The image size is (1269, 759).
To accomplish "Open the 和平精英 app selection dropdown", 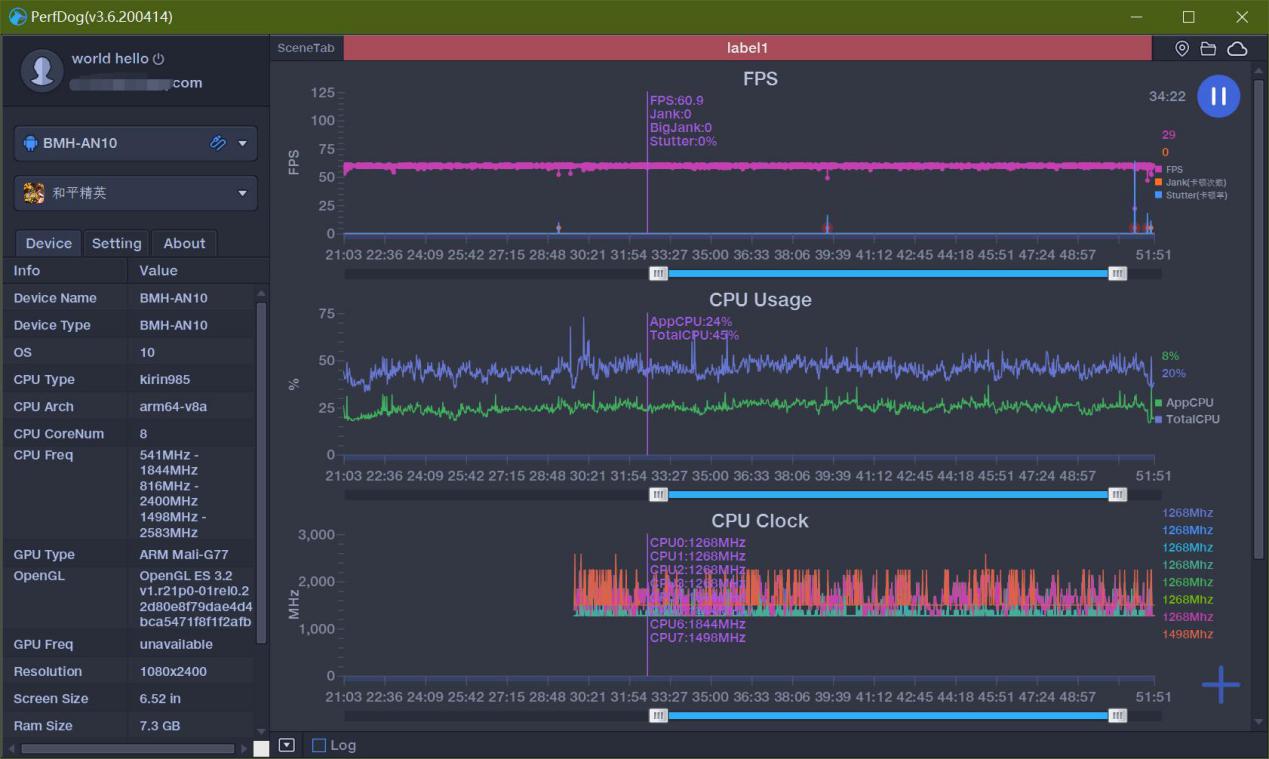I will click(241, 193).
